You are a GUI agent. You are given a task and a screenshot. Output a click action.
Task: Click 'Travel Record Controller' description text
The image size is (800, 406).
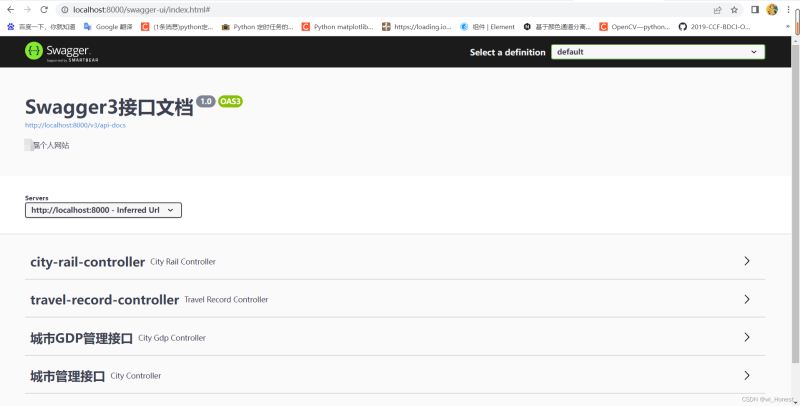tap(226, 299)
